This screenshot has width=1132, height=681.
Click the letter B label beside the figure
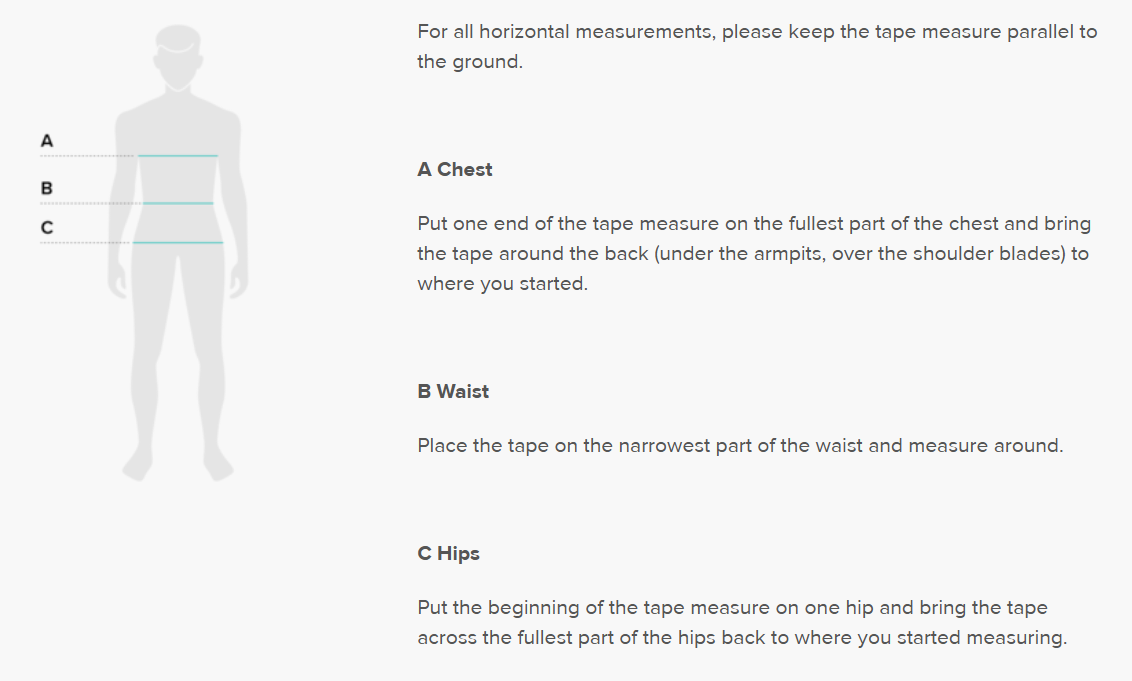tap(46, 188)
